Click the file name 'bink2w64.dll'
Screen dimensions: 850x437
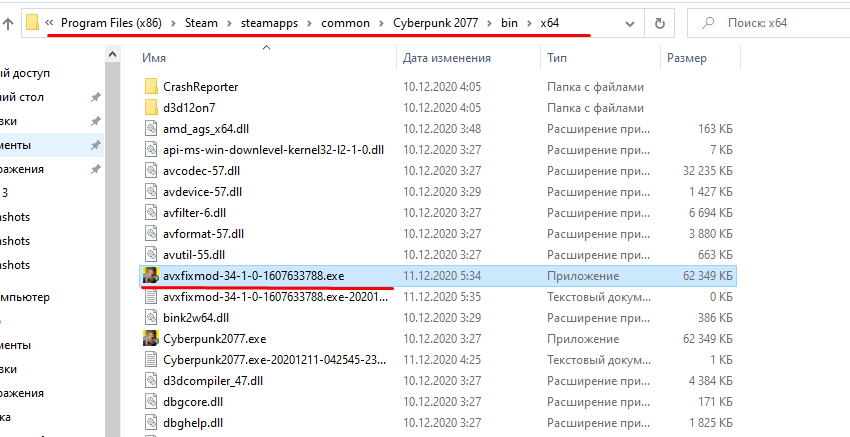click(196, 318)
